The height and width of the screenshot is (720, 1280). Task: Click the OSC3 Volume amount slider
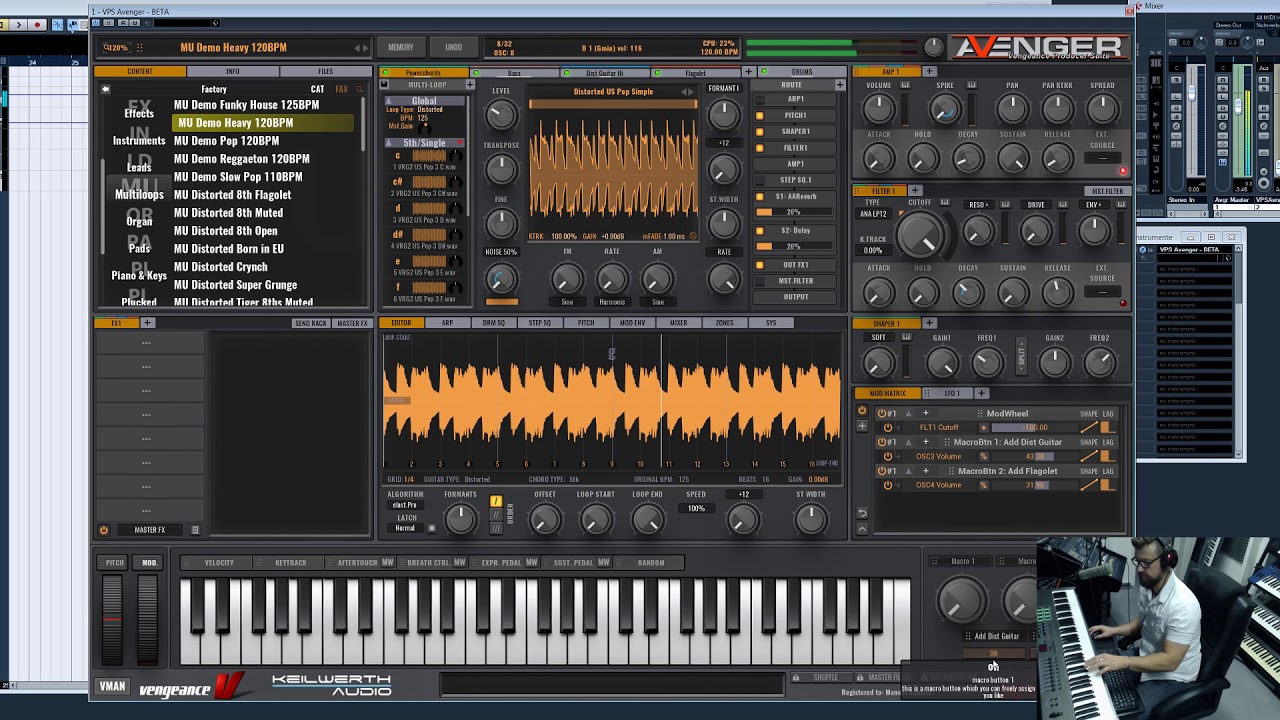(x=1034, y=457)
